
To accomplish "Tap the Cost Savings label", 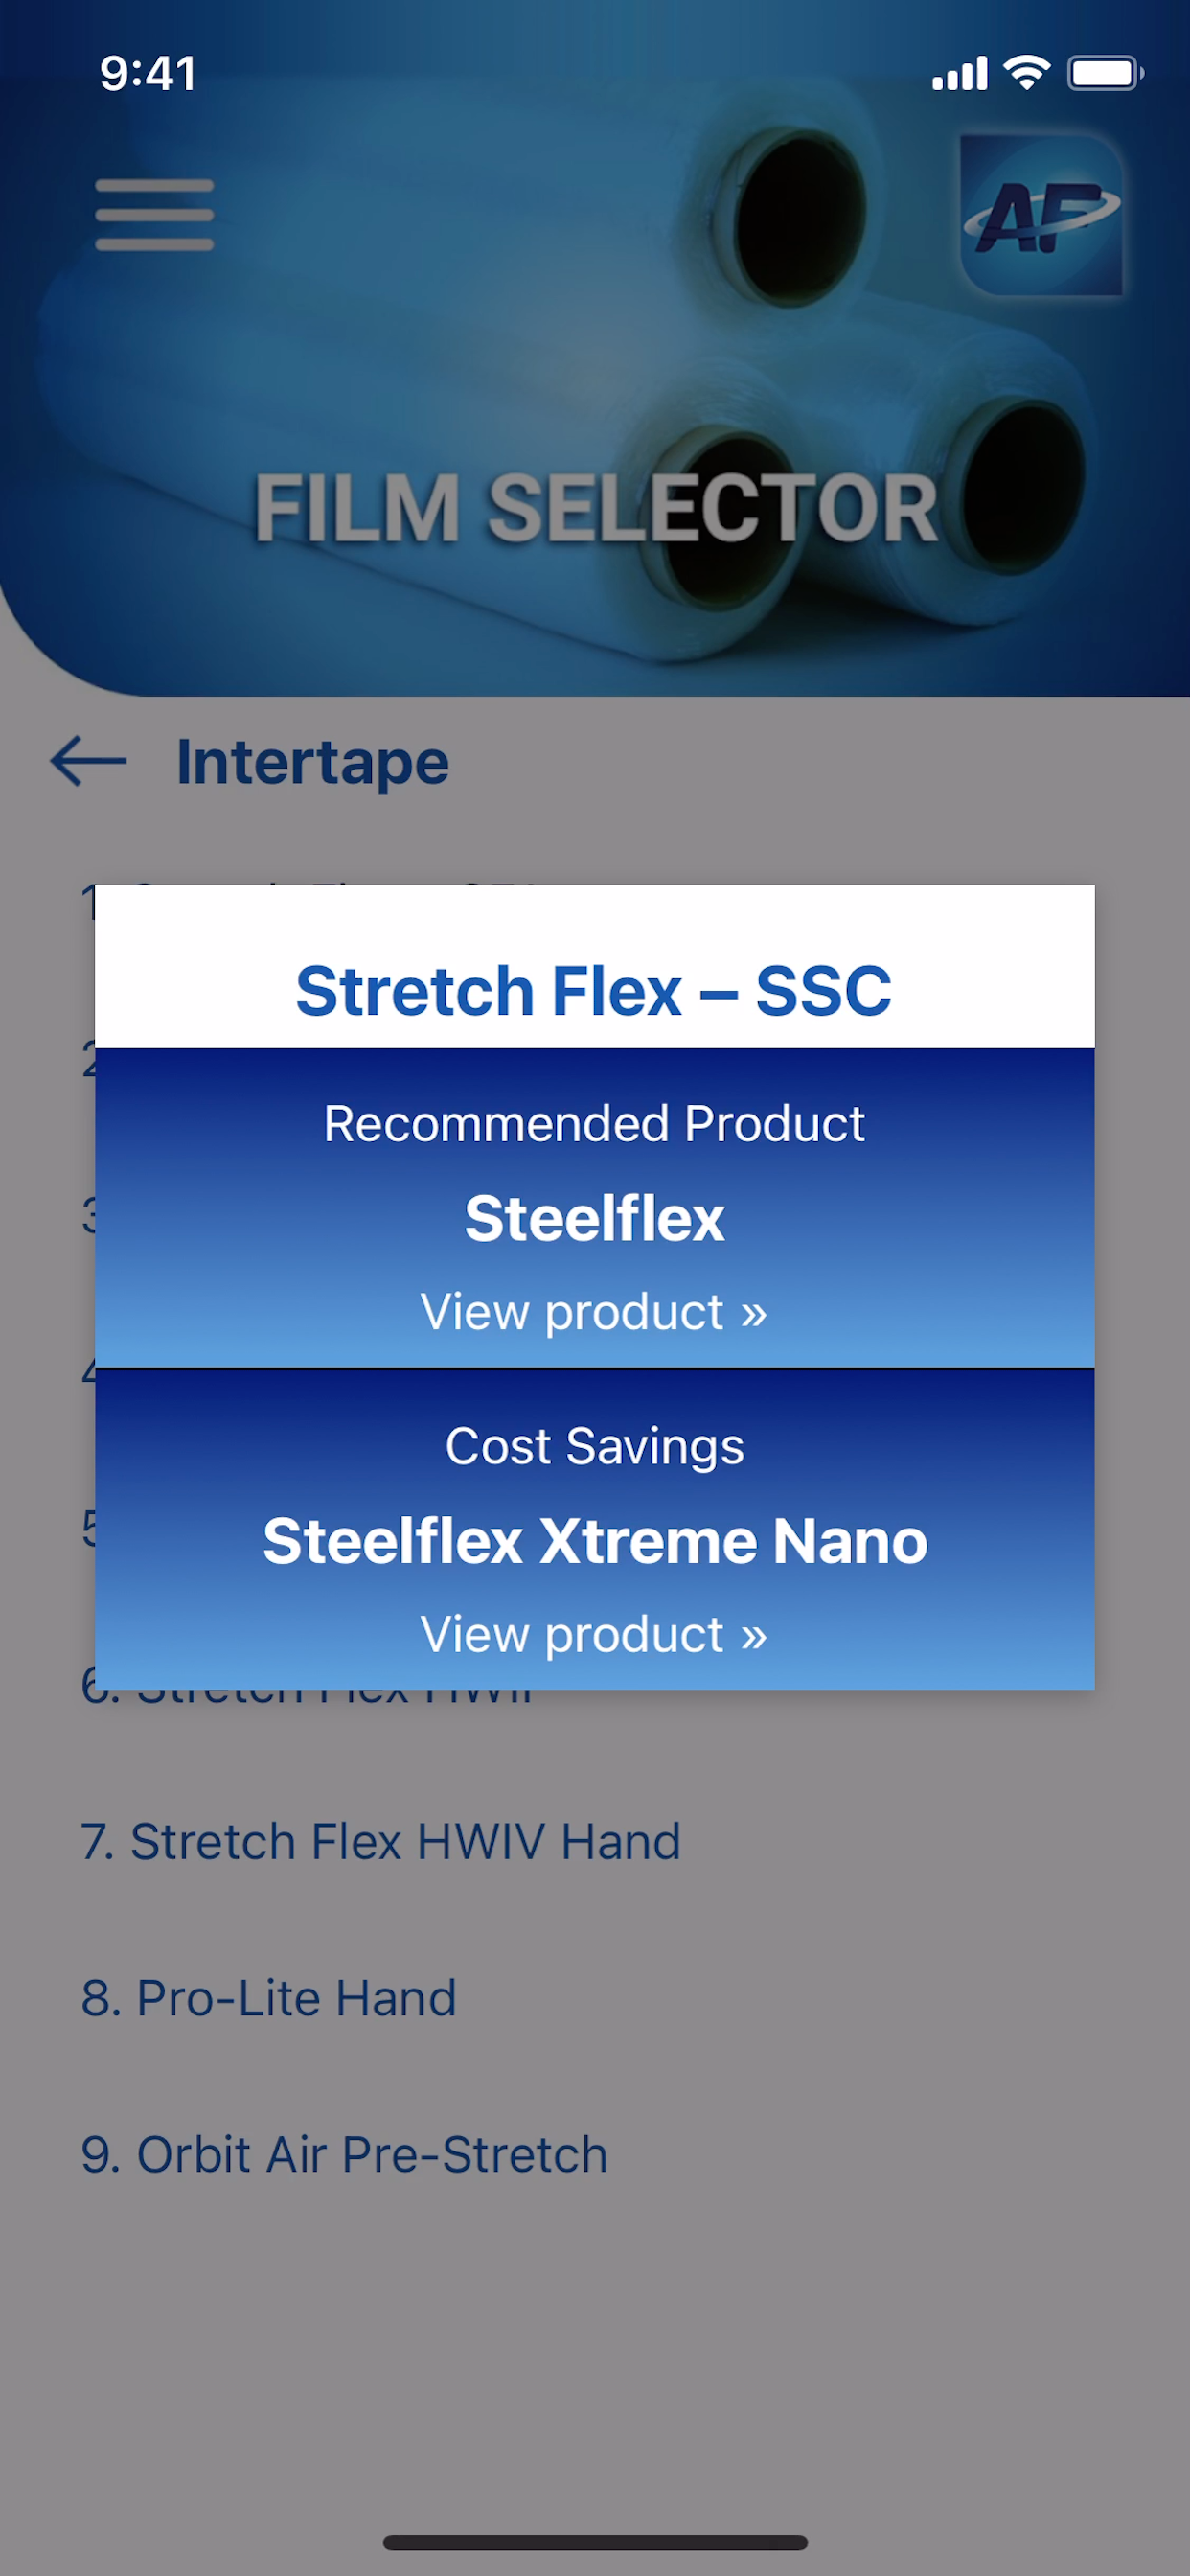I will click(x=594, y=1446).
